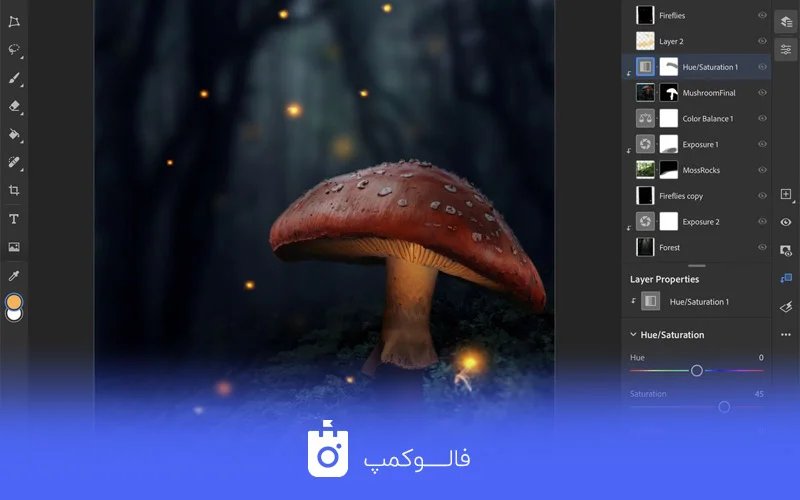Screen dimensions: 800x500
Task: Select the MushroomFinal mask thumbnail
Action: 668,92
